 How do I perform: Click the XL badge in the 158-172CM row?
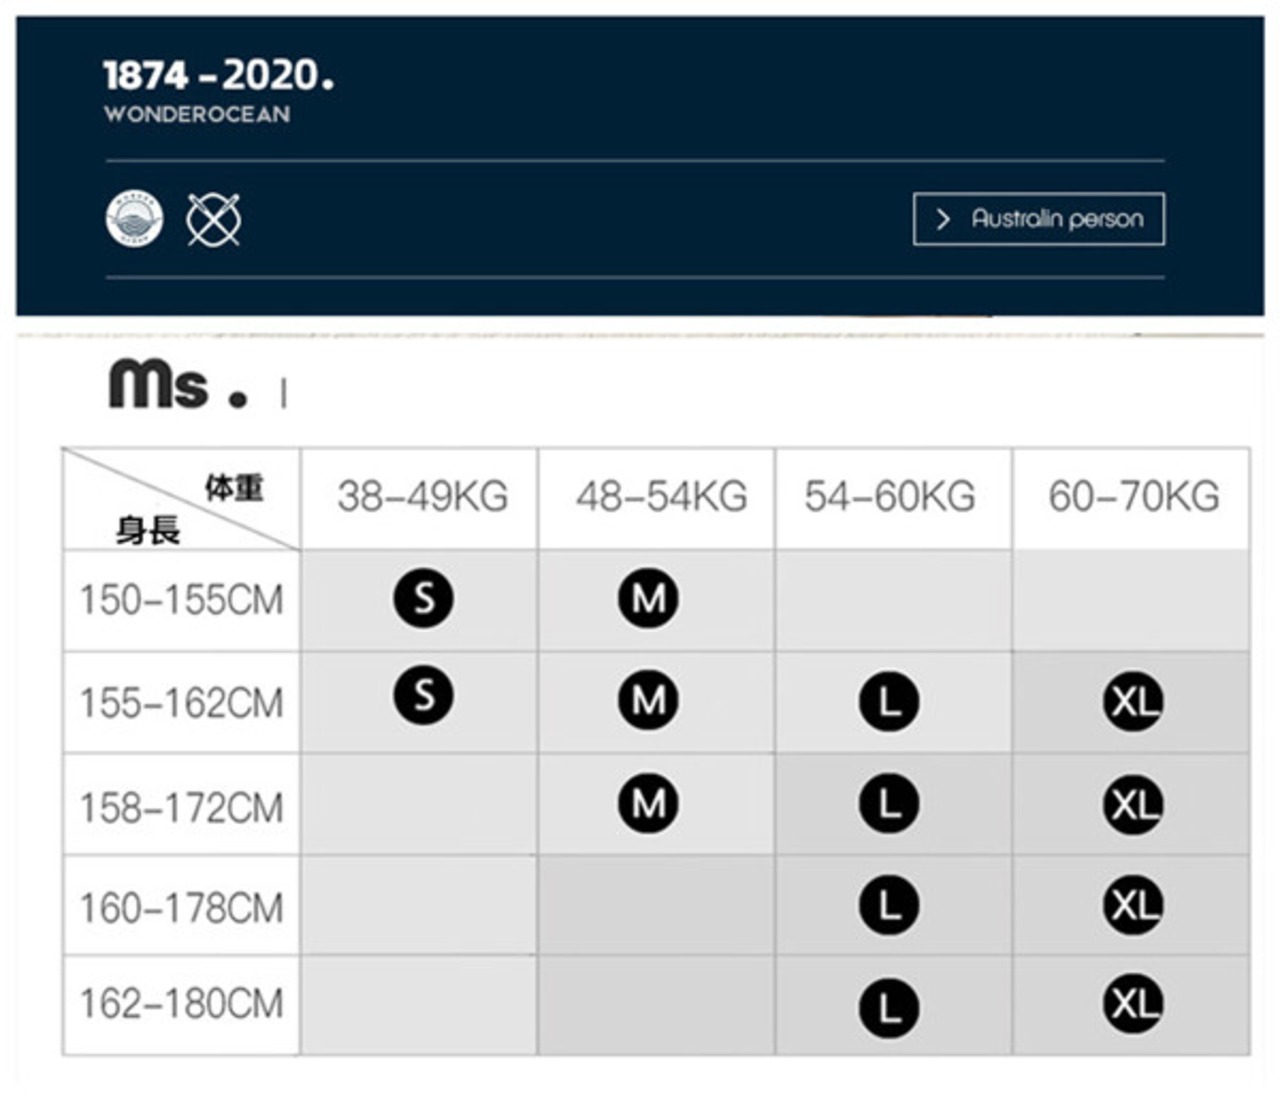pyautogui.click(x=1133, y=803)
